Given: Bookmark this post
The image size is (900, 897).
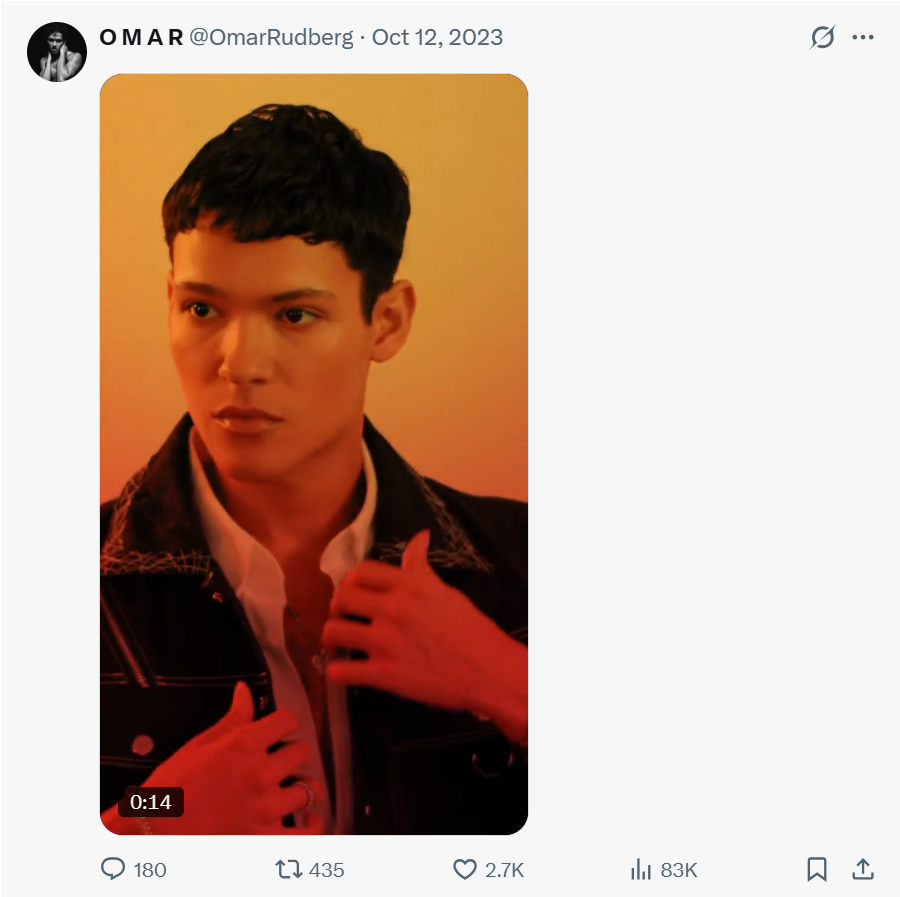Looking at the screenshot, I should (x=817, y=869).
